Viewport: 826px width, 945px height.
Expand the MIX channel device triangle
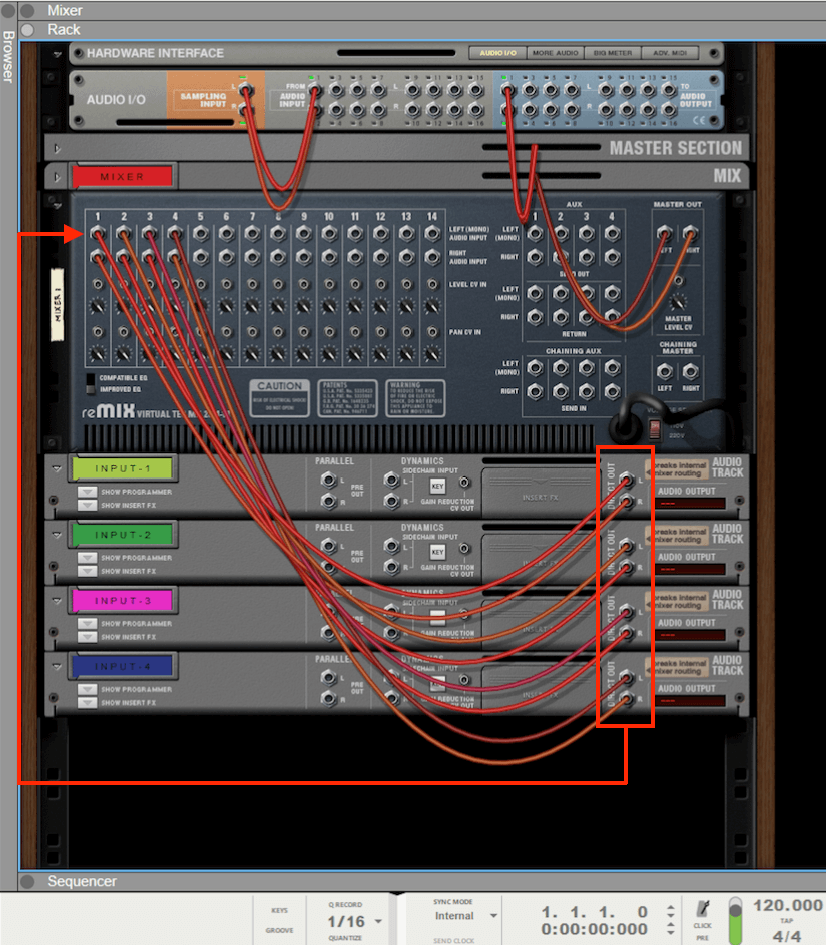click(57, 177)
